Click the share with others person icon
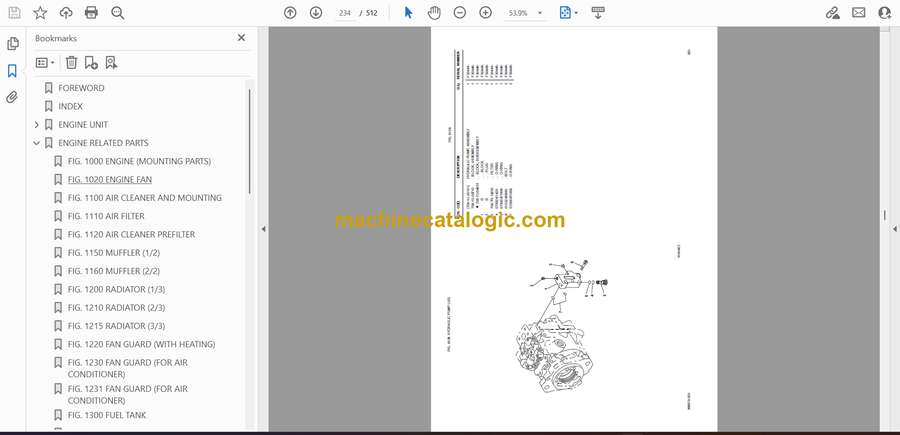This screenshot has width=900, height=435. click(x=885, y=13)
